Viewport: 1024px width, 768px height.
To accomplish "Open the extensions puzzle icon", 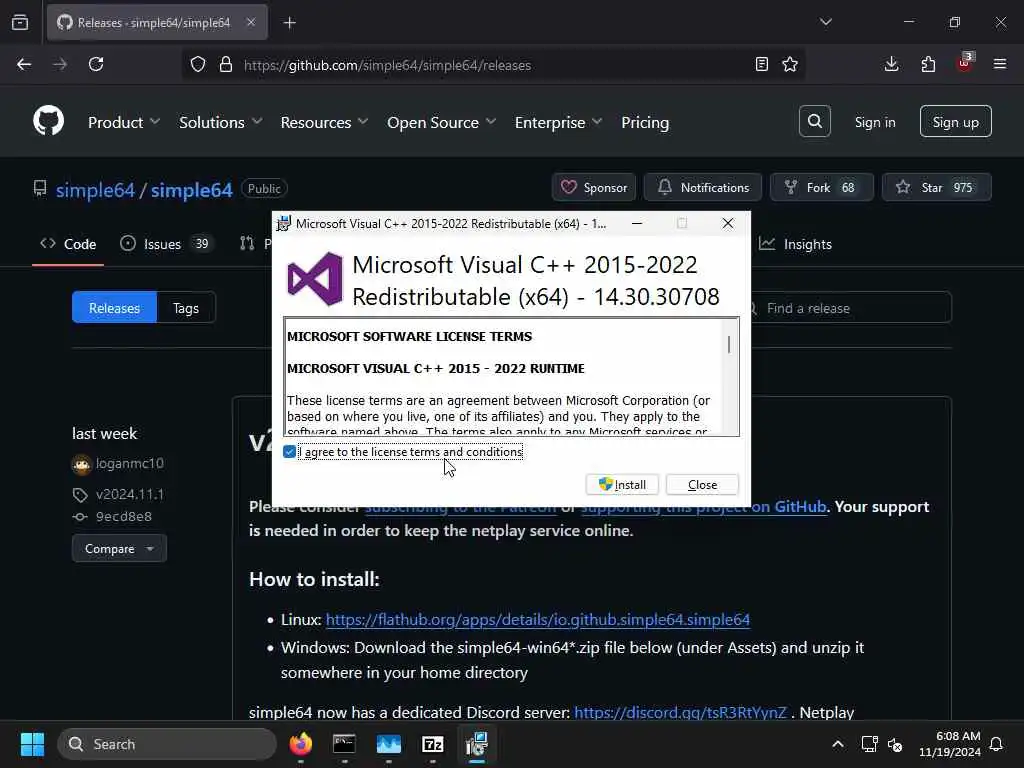I will click(x=928, y=64).
